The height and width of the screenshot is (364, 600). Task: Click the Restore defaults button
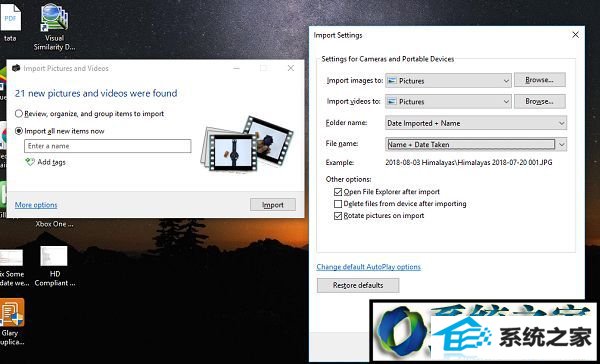pyautogui.click(x=358, y=285)
